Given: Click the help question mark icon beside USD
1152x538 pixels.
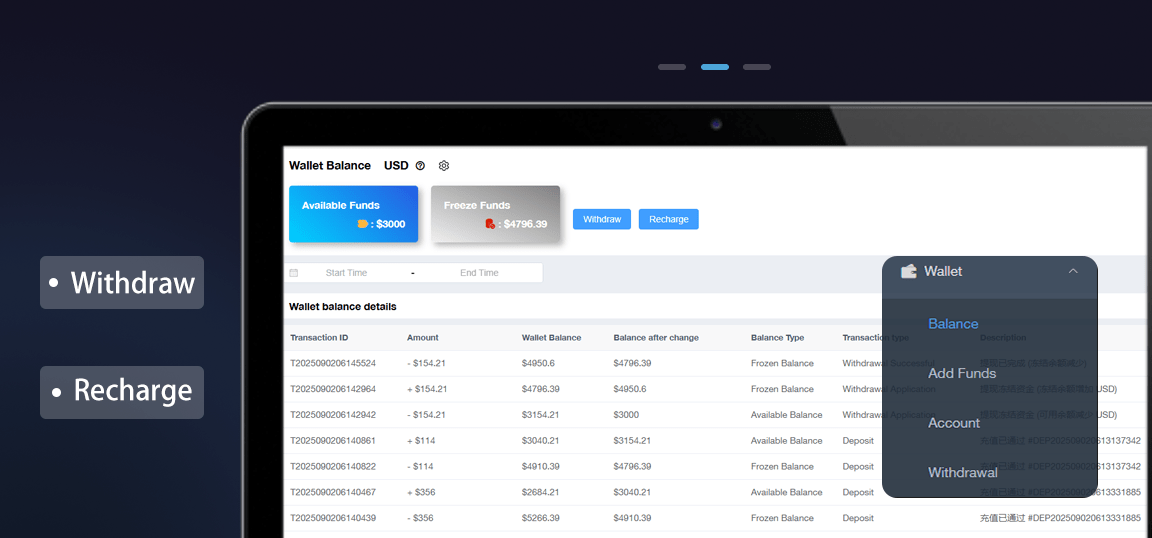Looking at the screenshot, I should click(420, 166).
